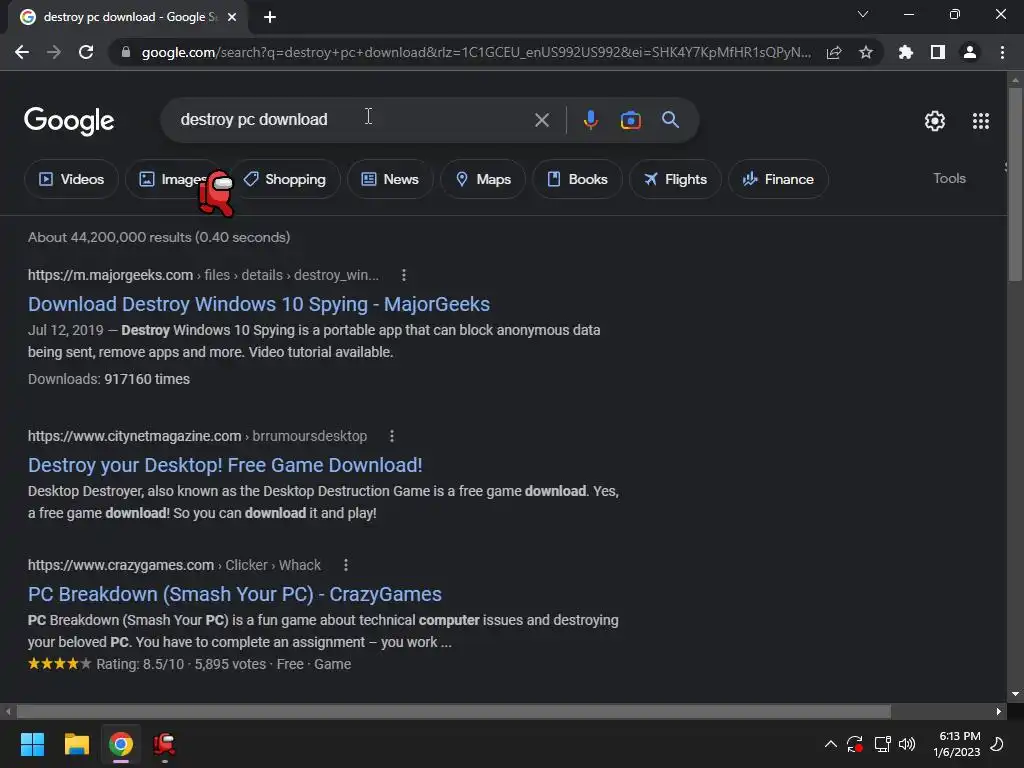Go to the Google homepage logo
Screen dimensions: 1024x768
click(69, 121)
